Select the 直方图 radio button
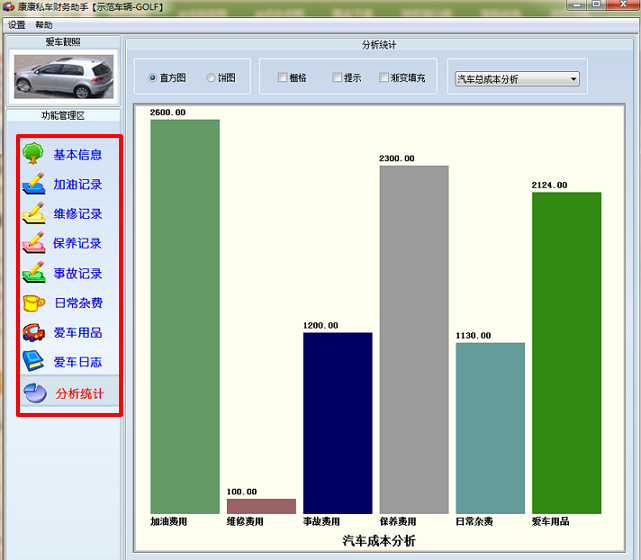This screenshot has width=641, height=560. pos(153,78)
